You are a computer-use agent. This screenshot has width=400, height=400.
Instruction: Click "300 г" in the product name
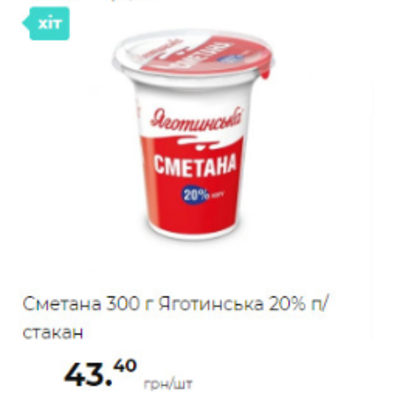(129, 304)
